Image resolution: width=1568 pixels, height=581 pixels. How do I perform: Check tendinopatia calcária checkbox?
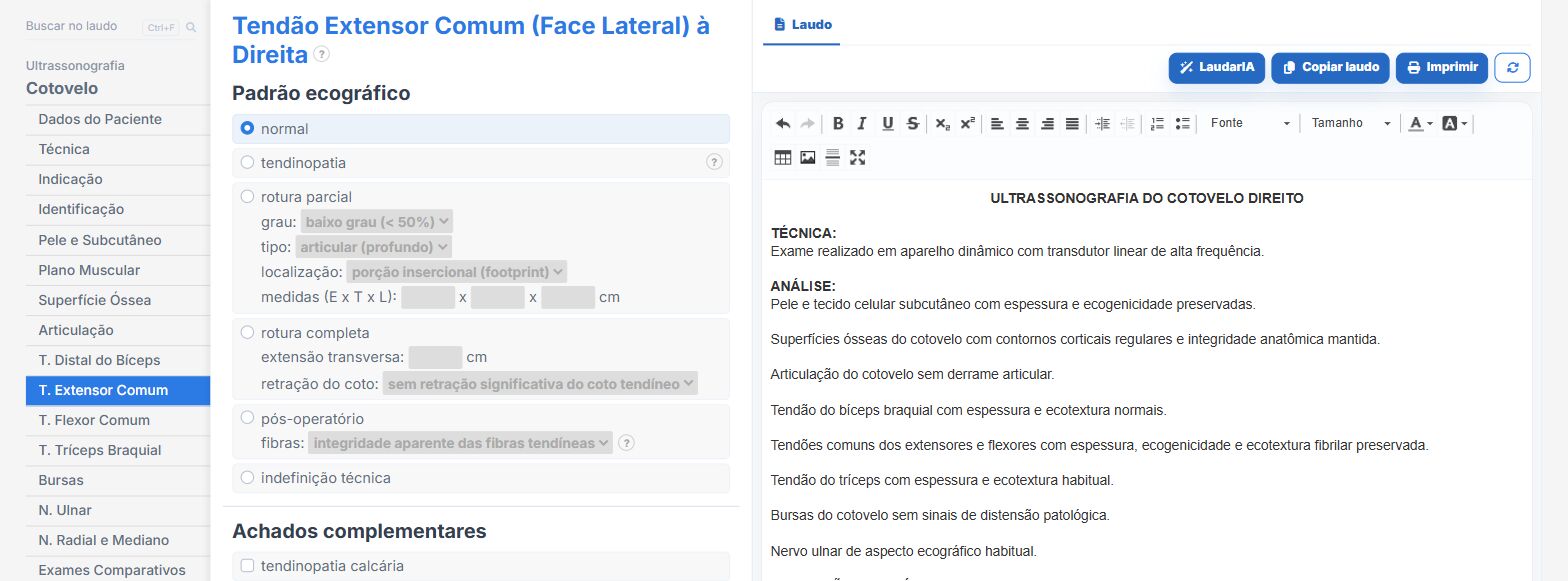click(x=247, y=565)
